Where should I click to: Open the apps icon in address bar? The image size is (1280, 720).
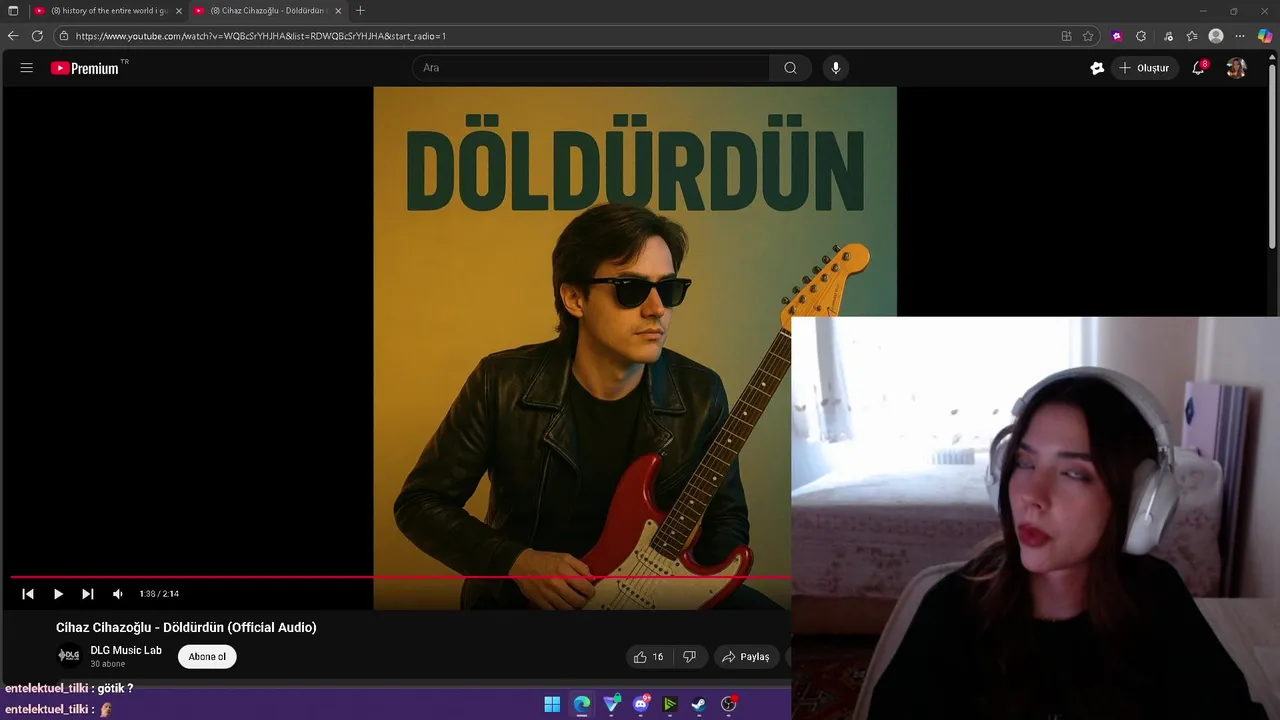pyautogui.click(x=1066, y=36)
